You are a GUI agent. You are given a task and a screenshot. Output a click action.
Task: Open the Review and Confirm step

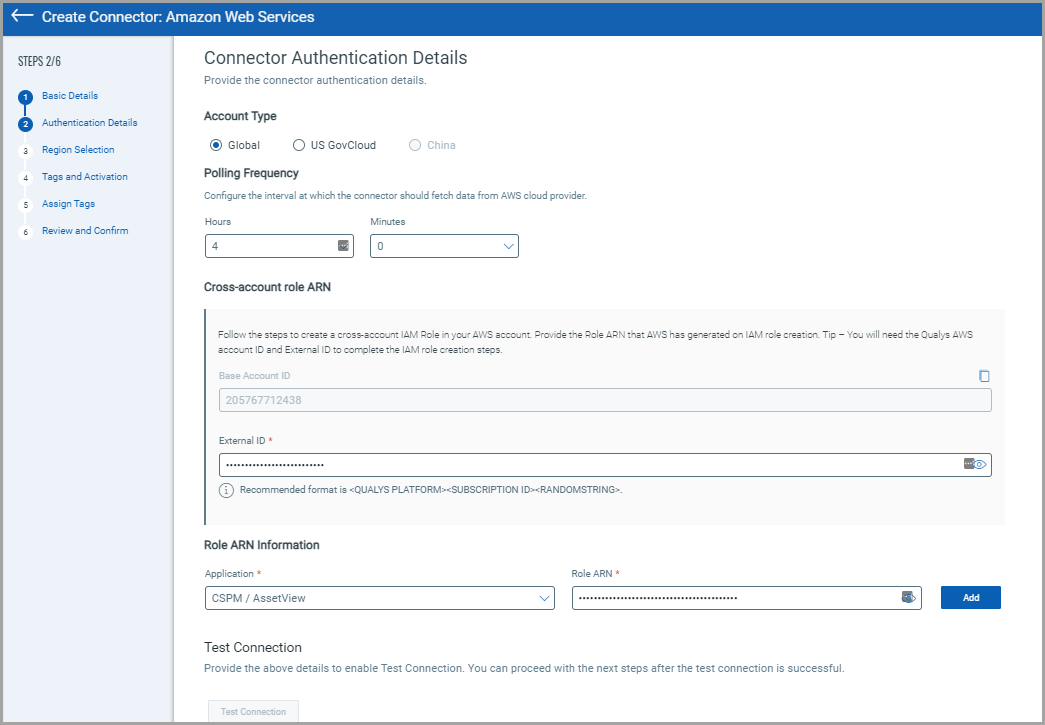pyautogui.click(x=85, y=231)
